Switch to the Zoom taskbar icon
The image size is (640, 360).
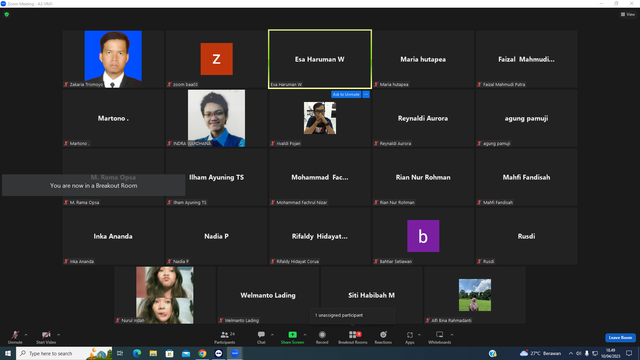235,353
